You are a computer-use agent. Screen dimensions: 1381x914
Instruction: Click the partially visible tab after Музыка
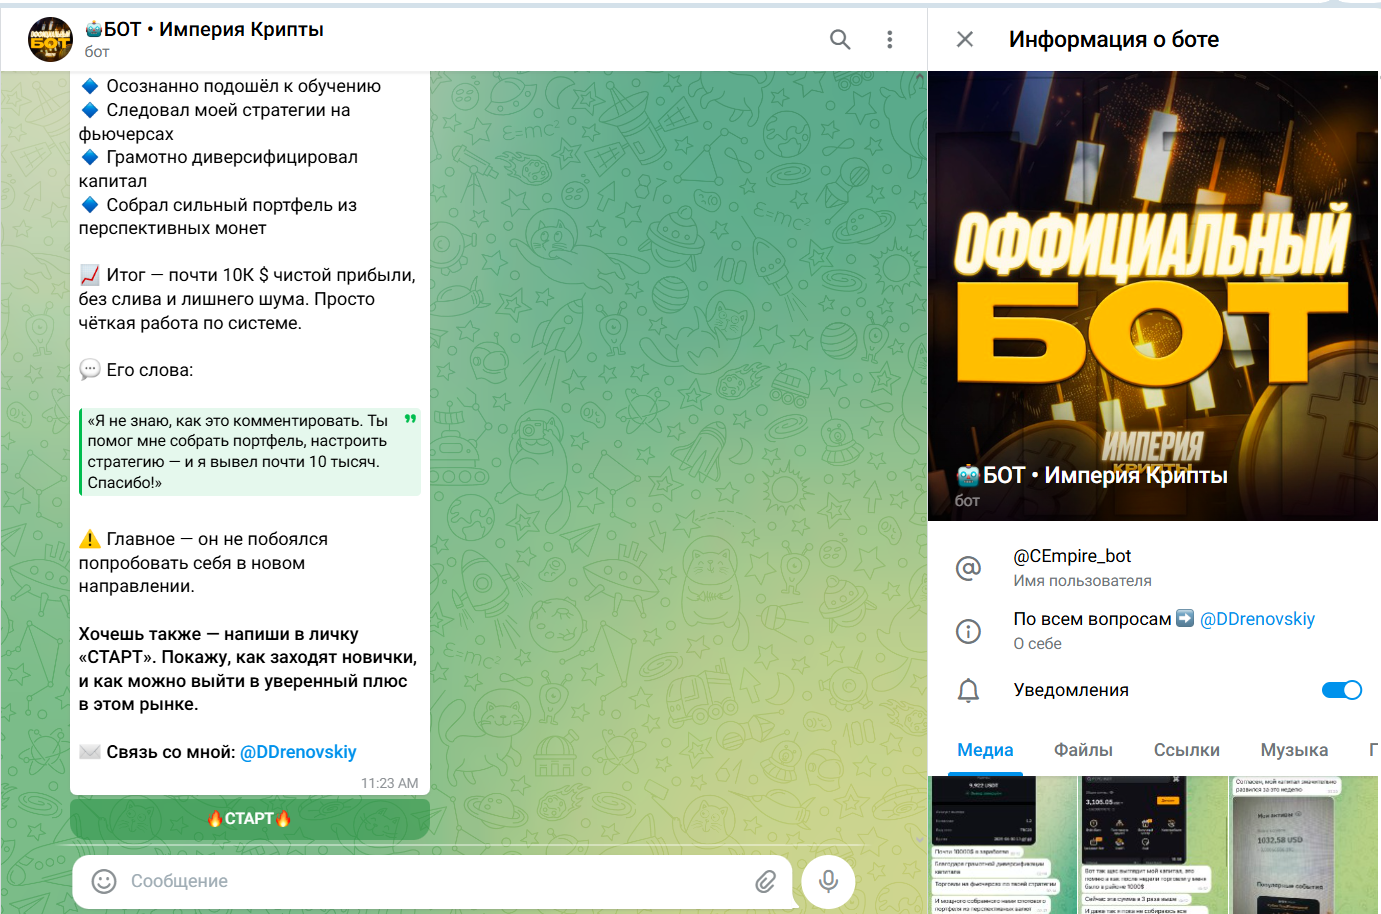pos(1374,750)
